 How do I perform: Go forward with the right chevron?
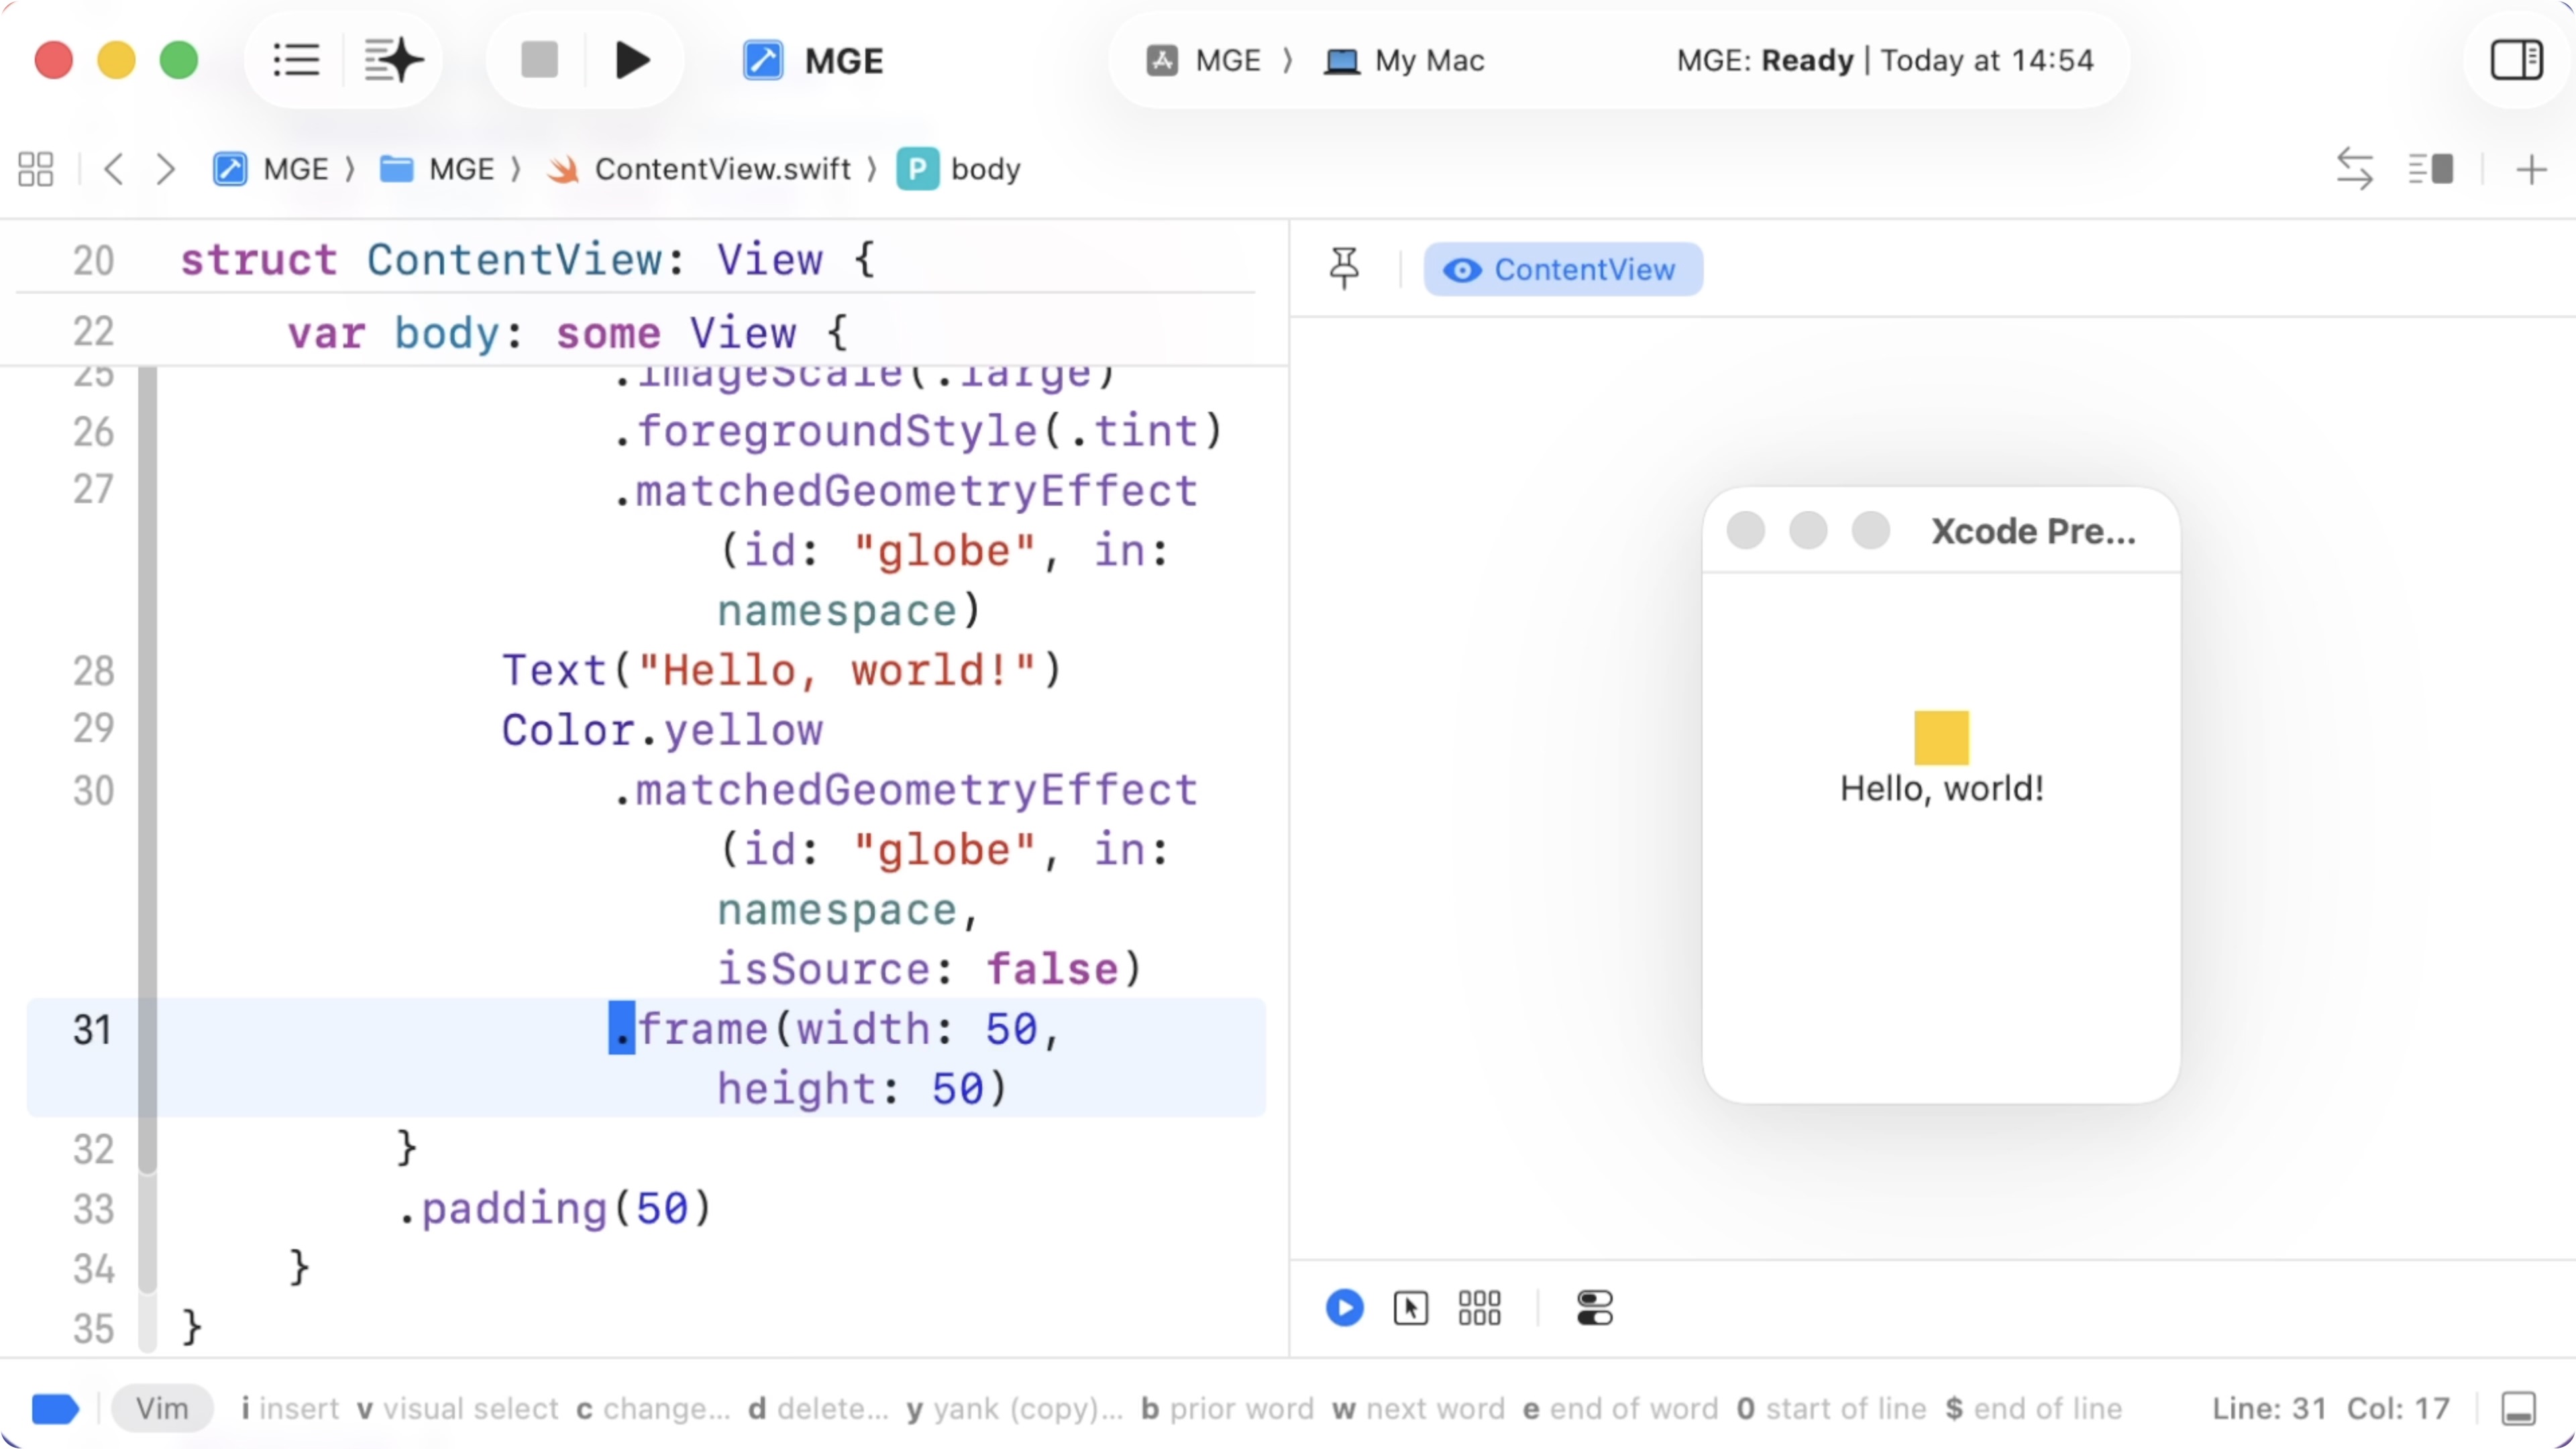pos(166,169)
